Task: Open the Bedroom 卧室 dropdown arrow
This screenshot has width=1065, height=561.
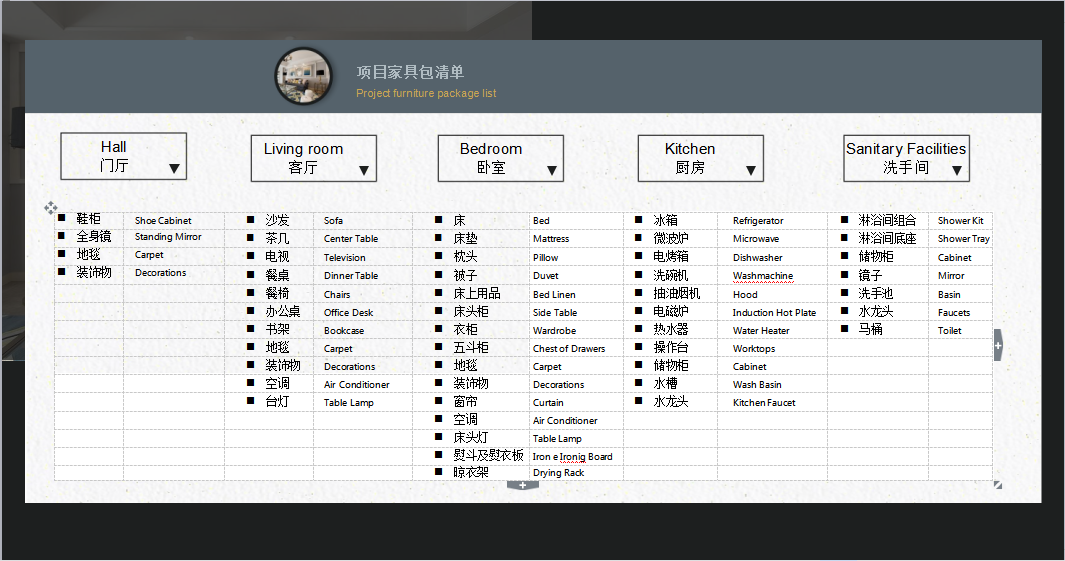Action: click(551, 171)
